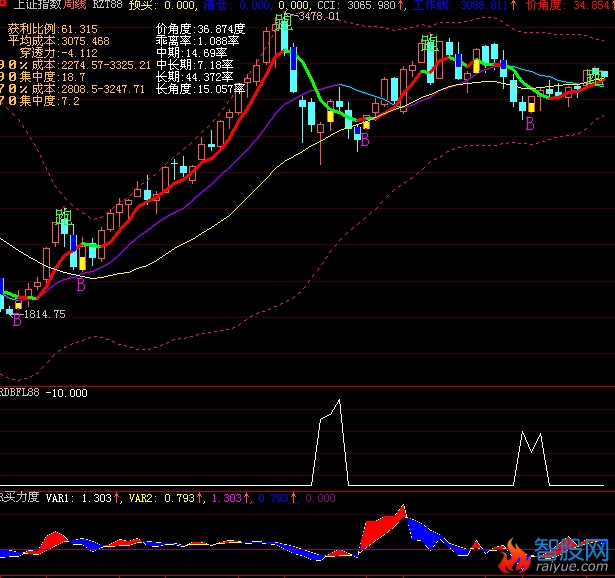Select the 90%成本:2274.57-3325.21 line
This screenshot has width=615, height=578.
click(x=75, y=65)
